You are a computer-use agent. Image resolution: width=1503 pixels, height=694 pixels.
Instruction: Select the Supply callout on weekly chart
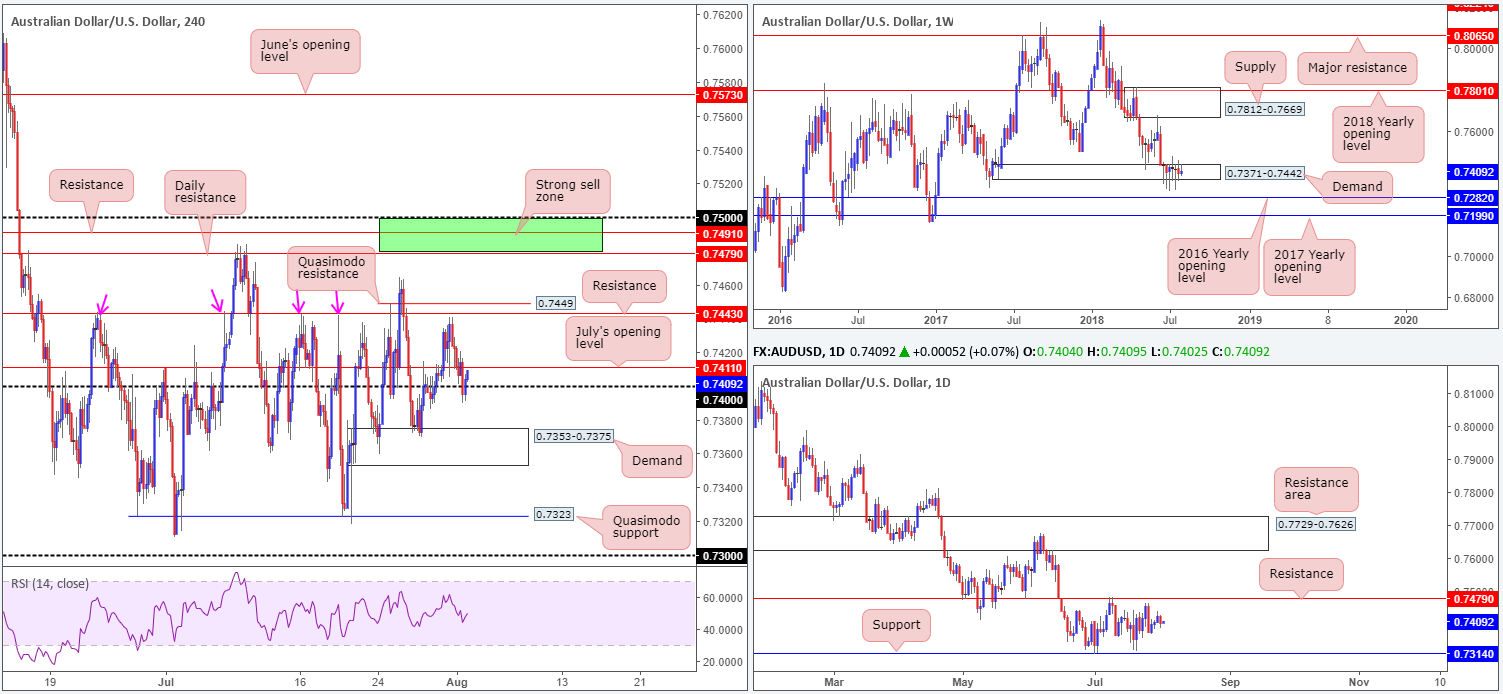1255,67
